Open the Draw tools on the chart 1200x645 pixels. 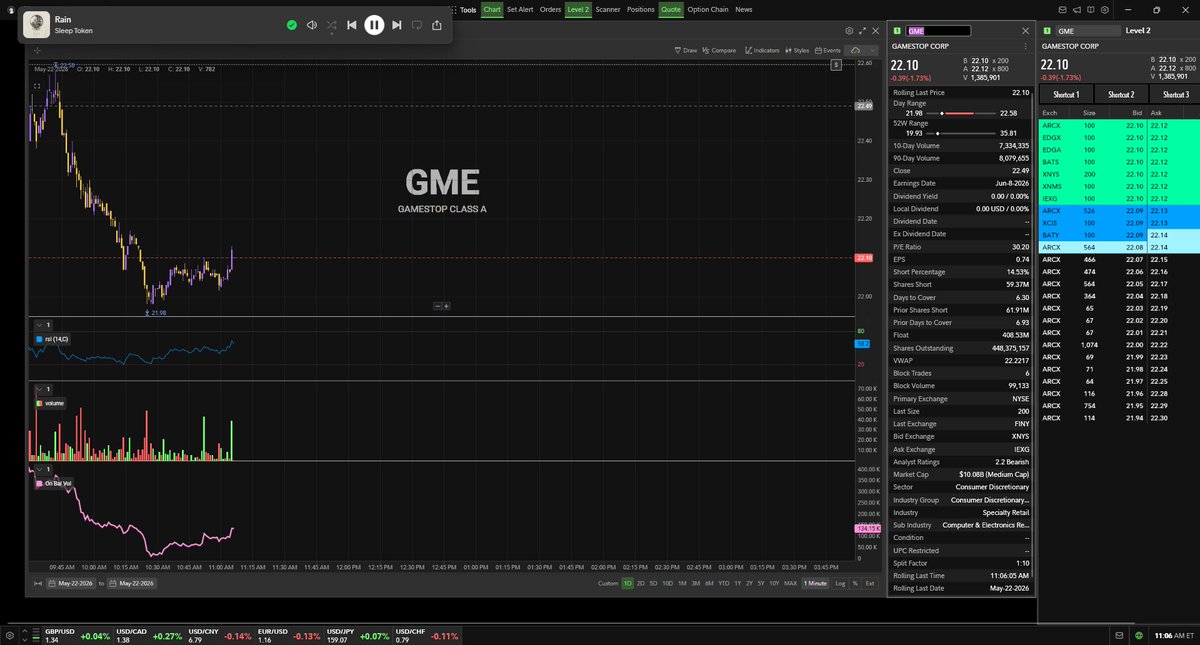pyautogui.click(x=686, y=50)
